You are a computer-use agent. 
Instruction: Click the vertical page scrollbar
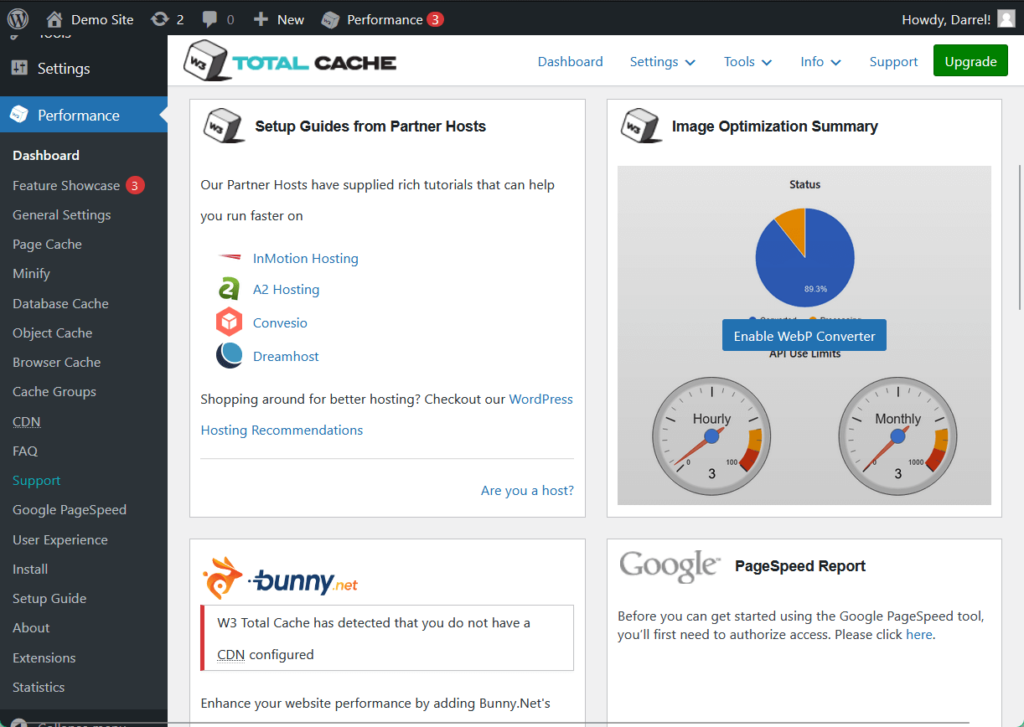(1020, 236)
